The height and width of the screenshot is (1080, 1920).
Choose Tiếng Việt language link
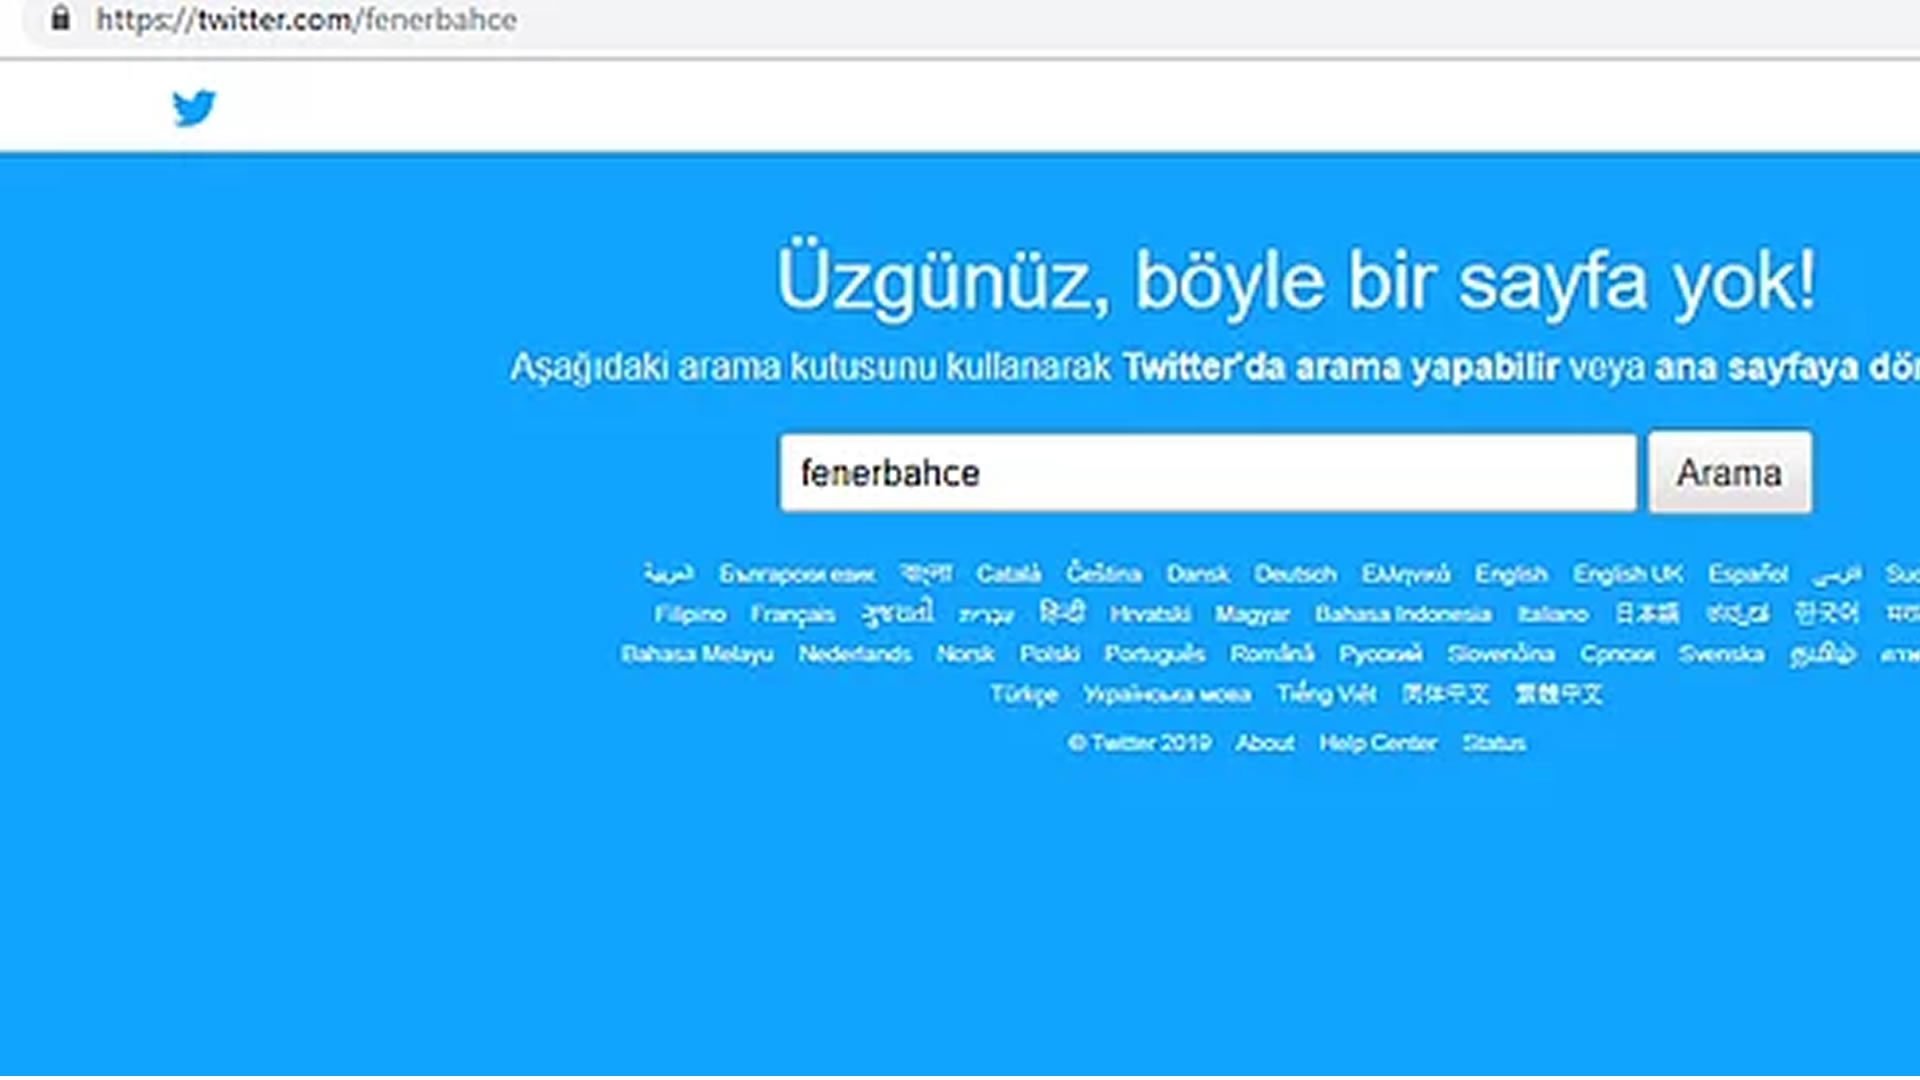(x=1326, y=693)
